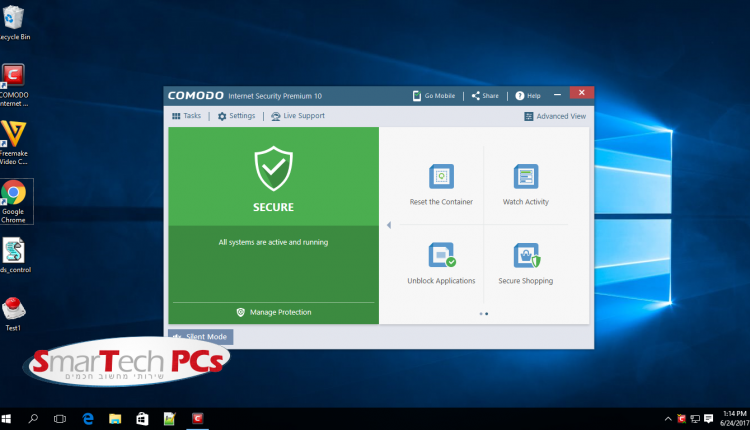Open the network tray icon
Viewport: 750px width, 430px height.
click(695, 419)
